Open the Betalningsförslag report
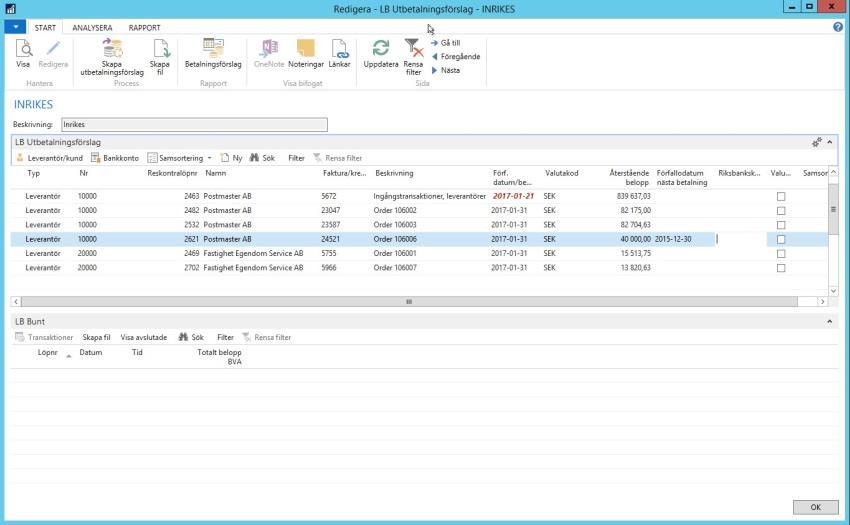This screenshot has height=525, width=850. pyautogui.click(x=213, y=54)
